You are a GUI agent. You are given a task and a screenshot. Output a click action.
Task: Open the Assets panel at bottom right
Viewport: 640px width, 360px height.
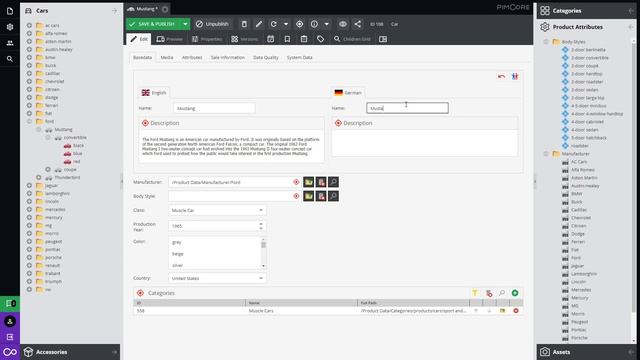586,352
